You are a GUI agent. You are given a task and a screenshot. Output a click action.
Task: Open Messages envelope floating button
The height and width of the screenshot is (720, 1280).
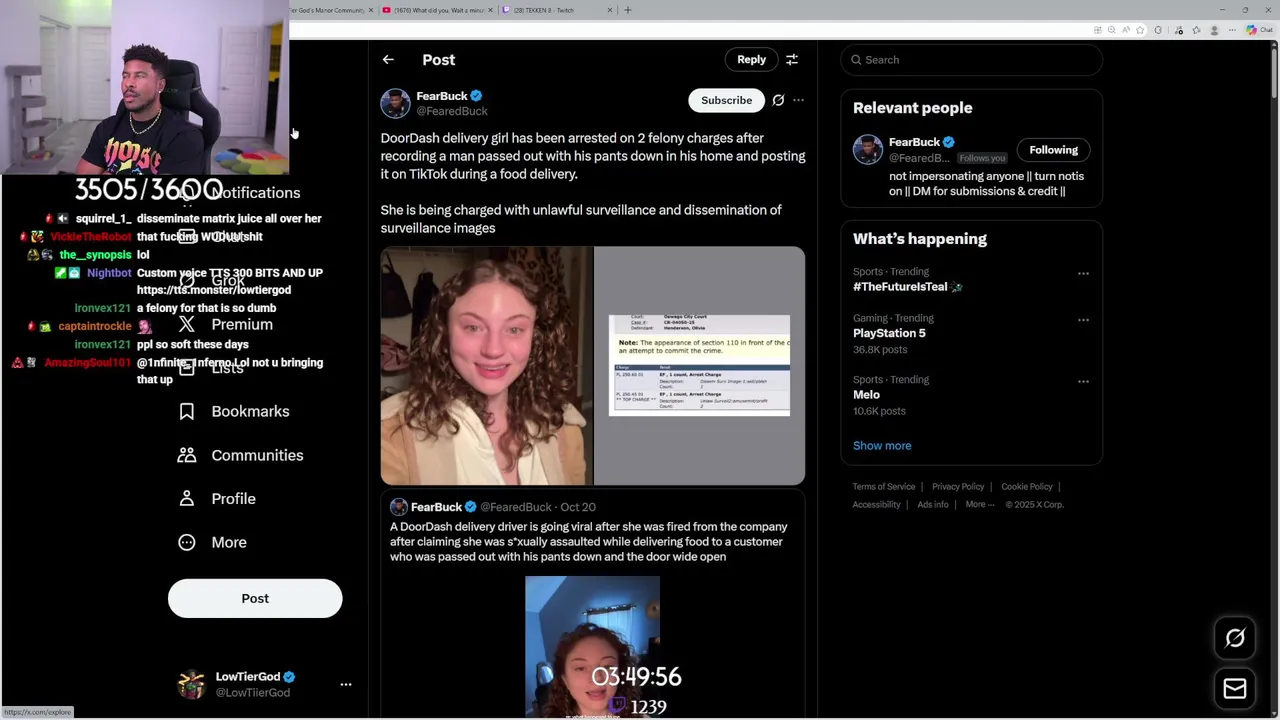[x=1235, y=688]
